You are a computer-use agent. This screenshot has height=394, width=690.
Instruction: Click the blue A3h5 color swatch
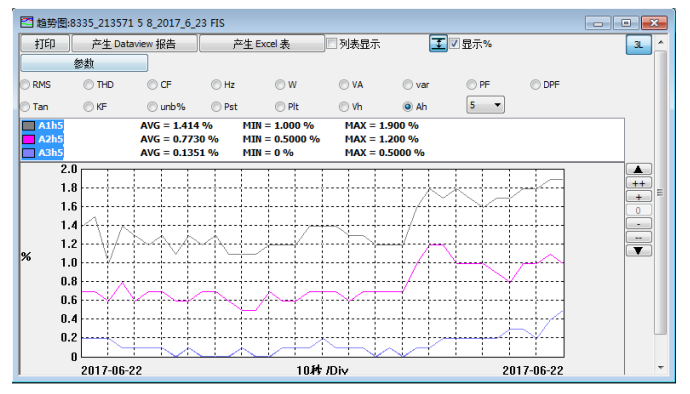(29, 153)
